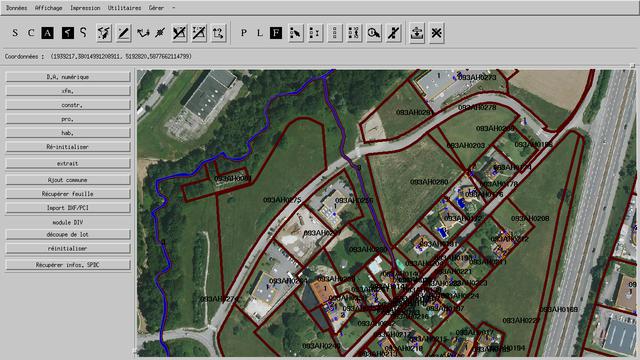
Task: Open the Utilitaires menu
Action: point(124,8)
